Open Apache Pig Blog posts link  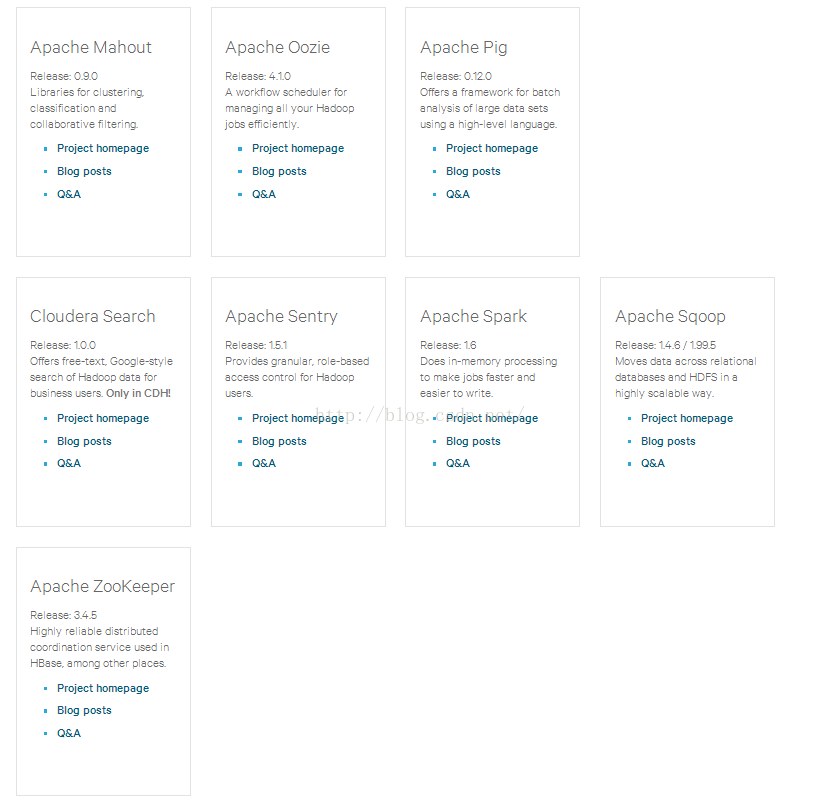473,172
